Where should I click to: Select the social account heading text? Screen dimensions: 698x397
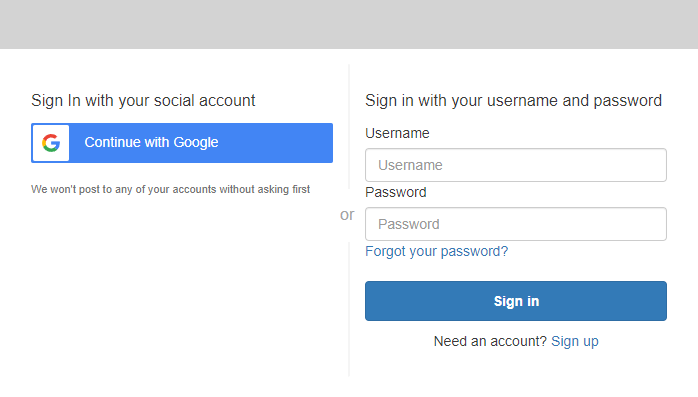[x=143, y=101]
